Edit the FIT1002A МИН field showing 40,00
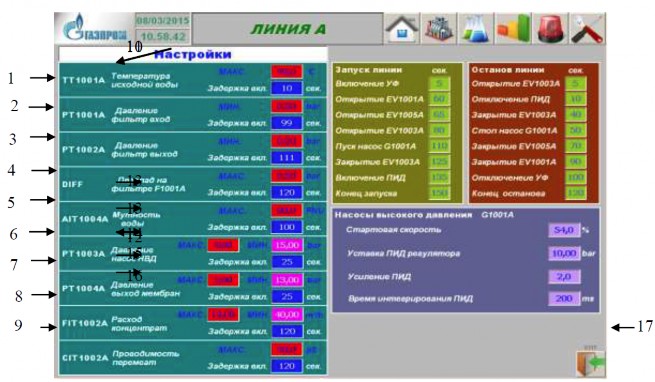655x382 pixels. pos(287,314)
